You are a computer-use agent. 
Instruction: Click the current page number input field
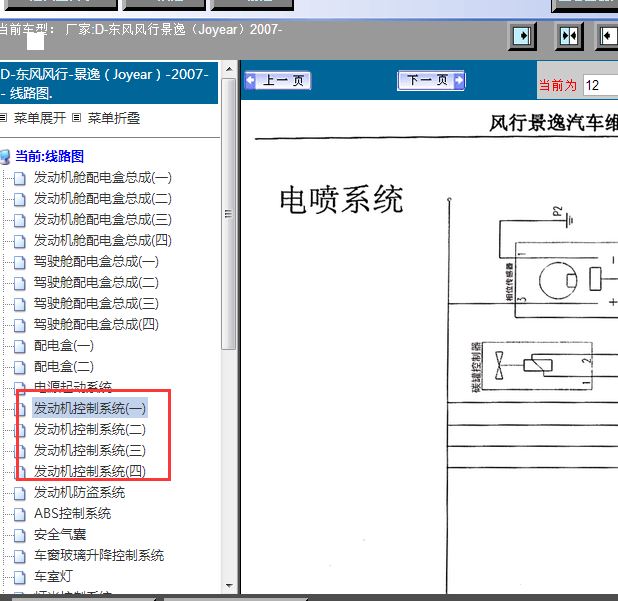[x=598, y=86]
